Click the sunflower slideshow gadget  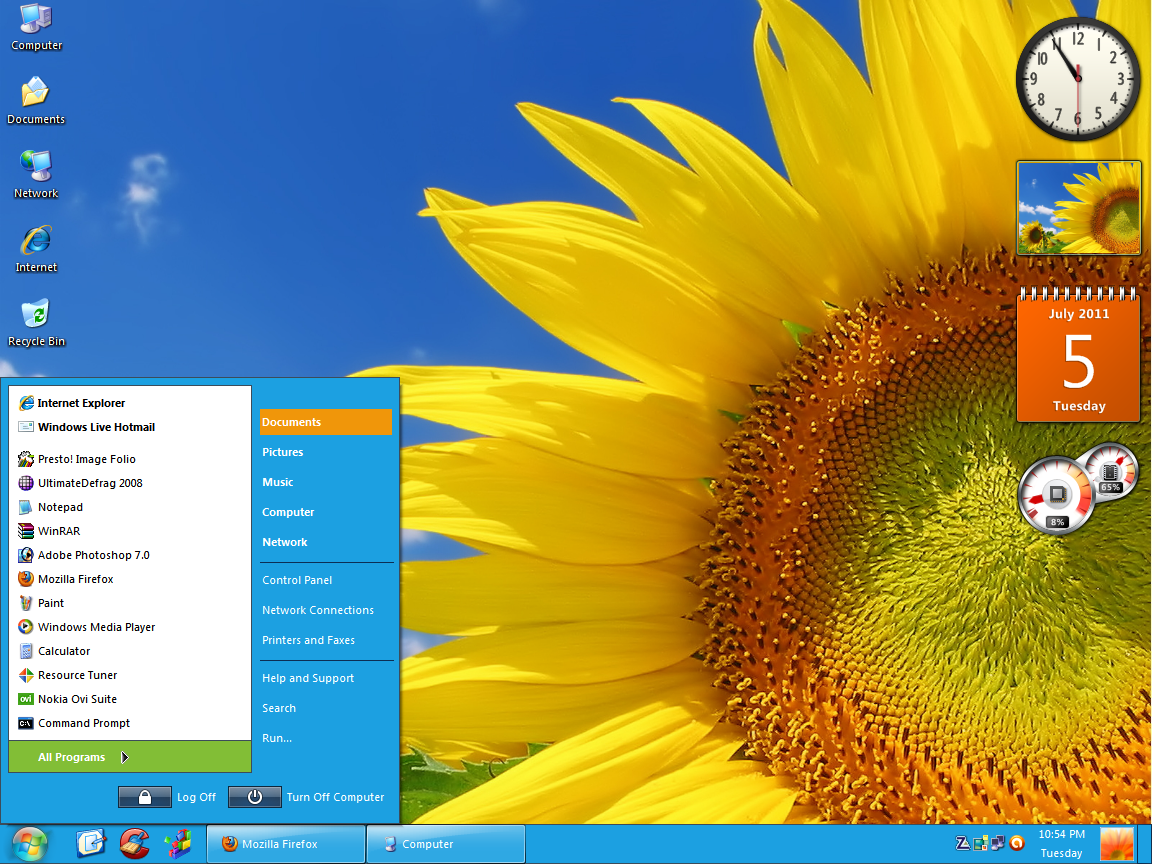tap(1079, 208)
